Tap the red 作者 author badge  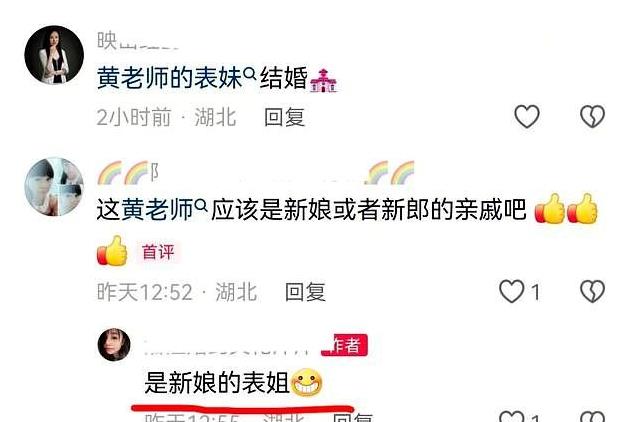tap(344, 345)
